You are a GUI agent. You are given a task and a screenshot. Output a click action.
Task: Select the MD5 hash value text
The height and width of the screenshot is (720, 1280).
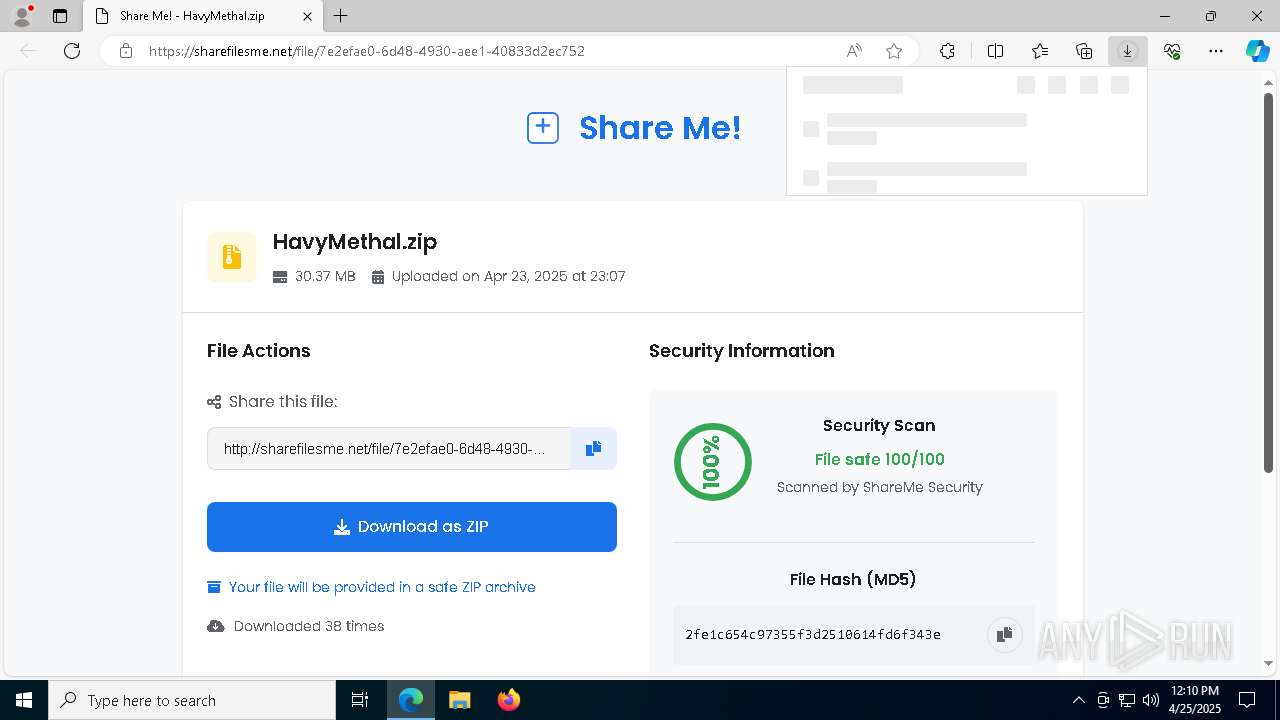tap(813, 635)
